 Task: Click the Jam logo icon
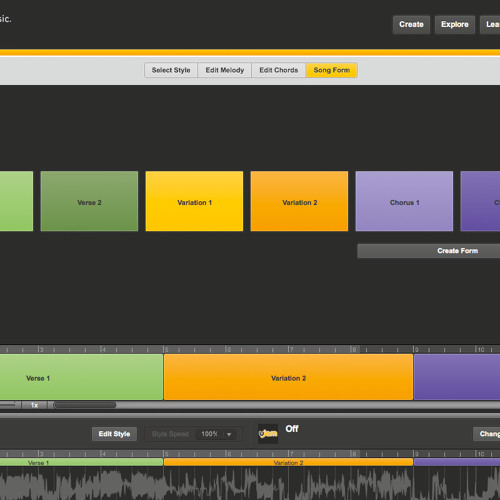(x=268, y=434)
